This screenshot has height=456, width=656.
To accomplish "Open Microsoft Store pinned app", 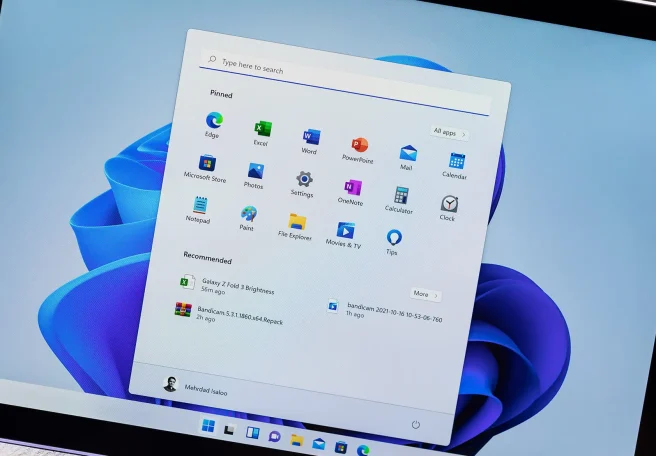I will 206,168.
